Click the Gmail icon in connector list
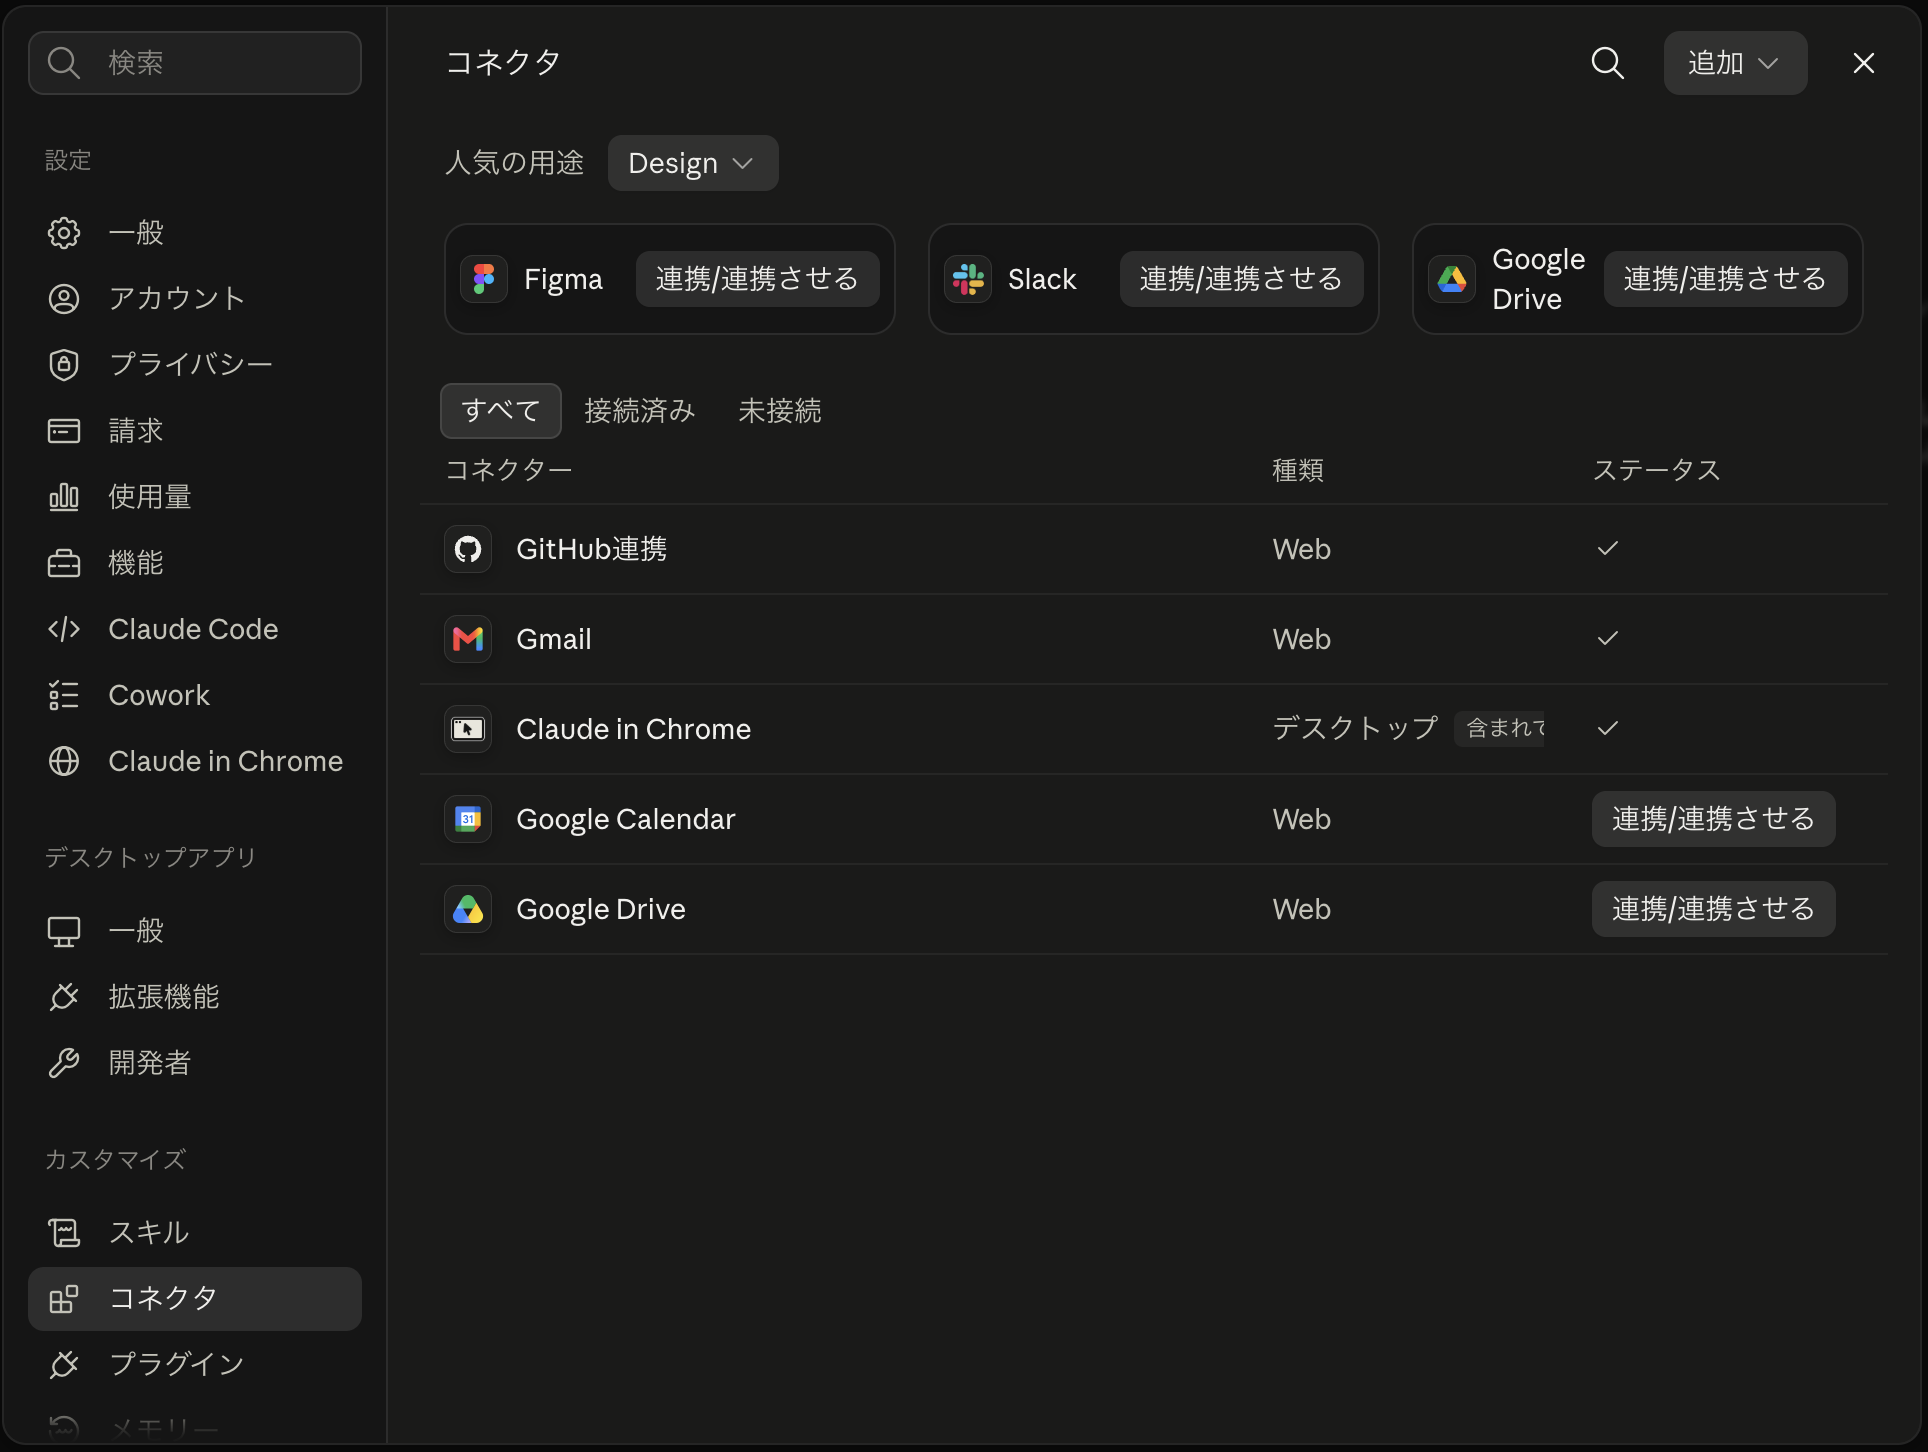This screenshot has height=1452, width=1928. point(468,639)
